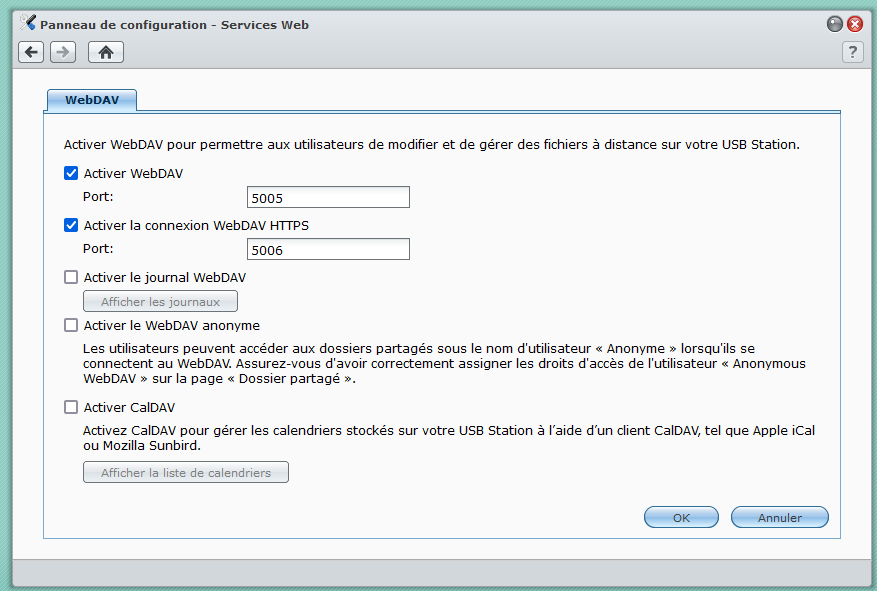Check Activer le WebDAV anonyme

click(x=71, y=325)
